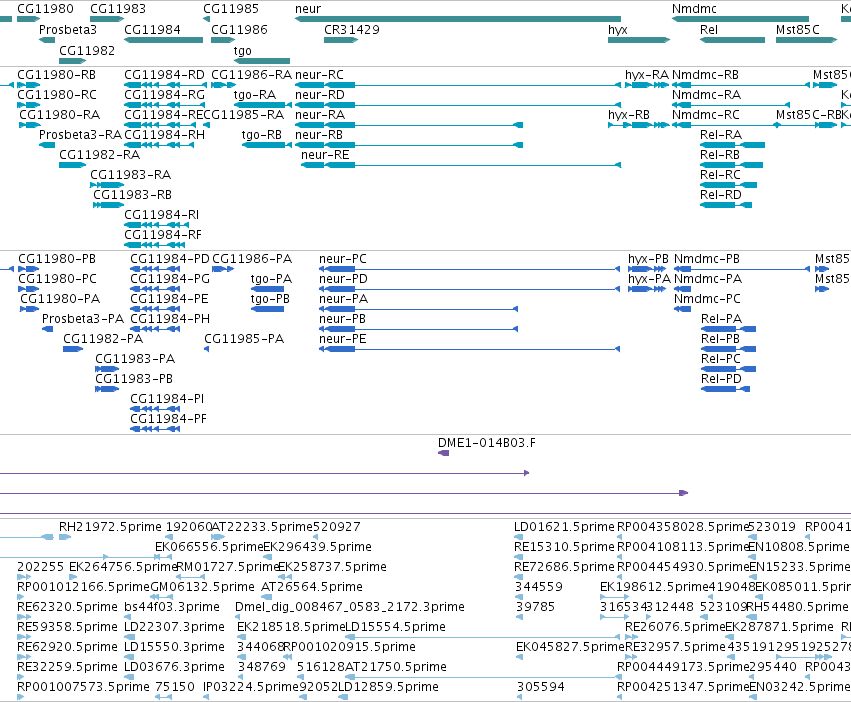Select the neur-RB transcript
851x702 pixels.
[x=409, y=145]
